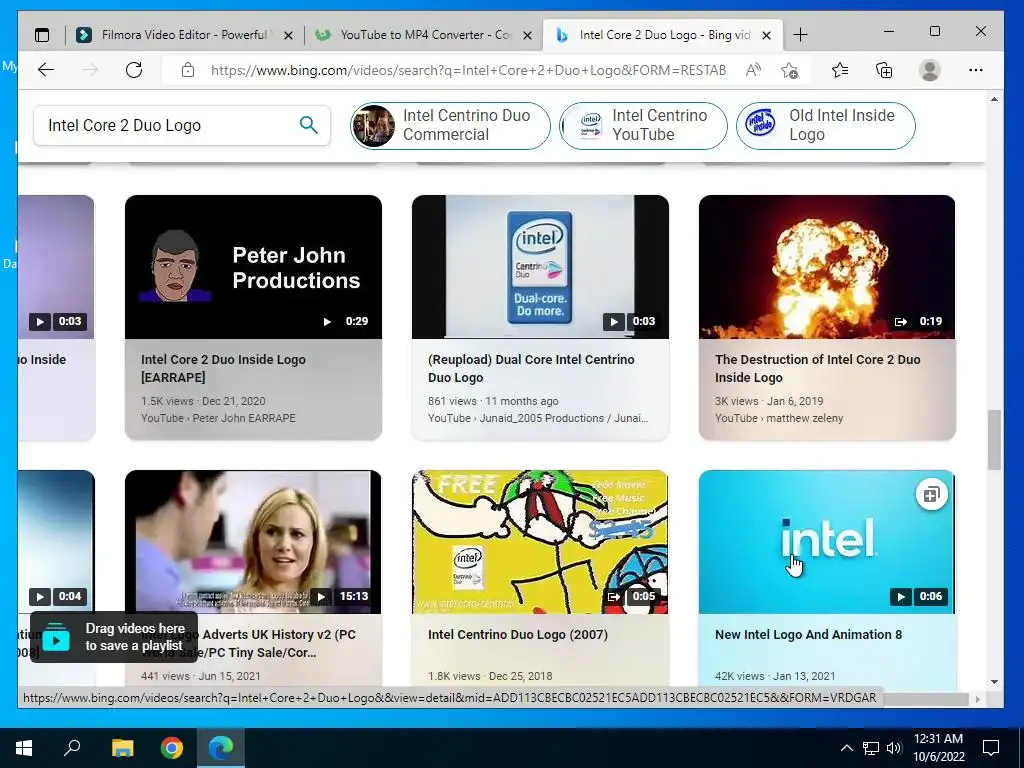
Task: Add this page to favorites star
Action: [790, 70]
